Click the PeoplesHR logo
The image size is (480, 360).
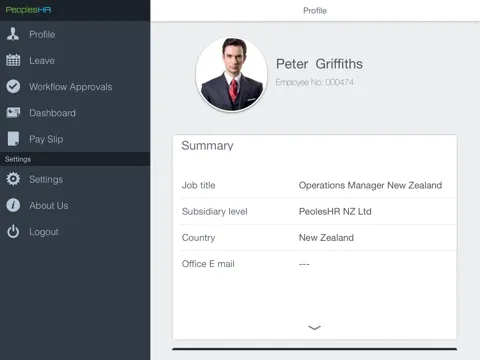pyautogui.click(x=28, y=10)
